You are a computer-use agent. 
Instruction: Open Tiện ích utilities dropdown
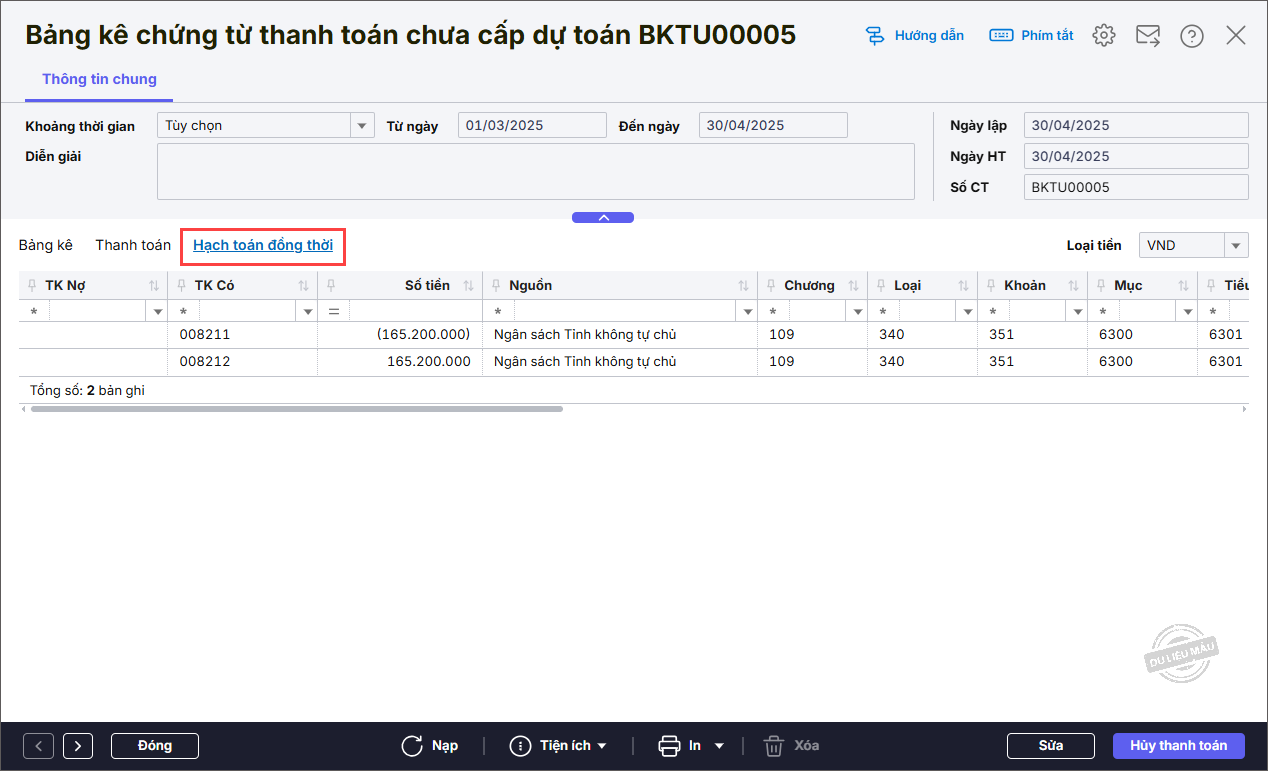point(558,746)
